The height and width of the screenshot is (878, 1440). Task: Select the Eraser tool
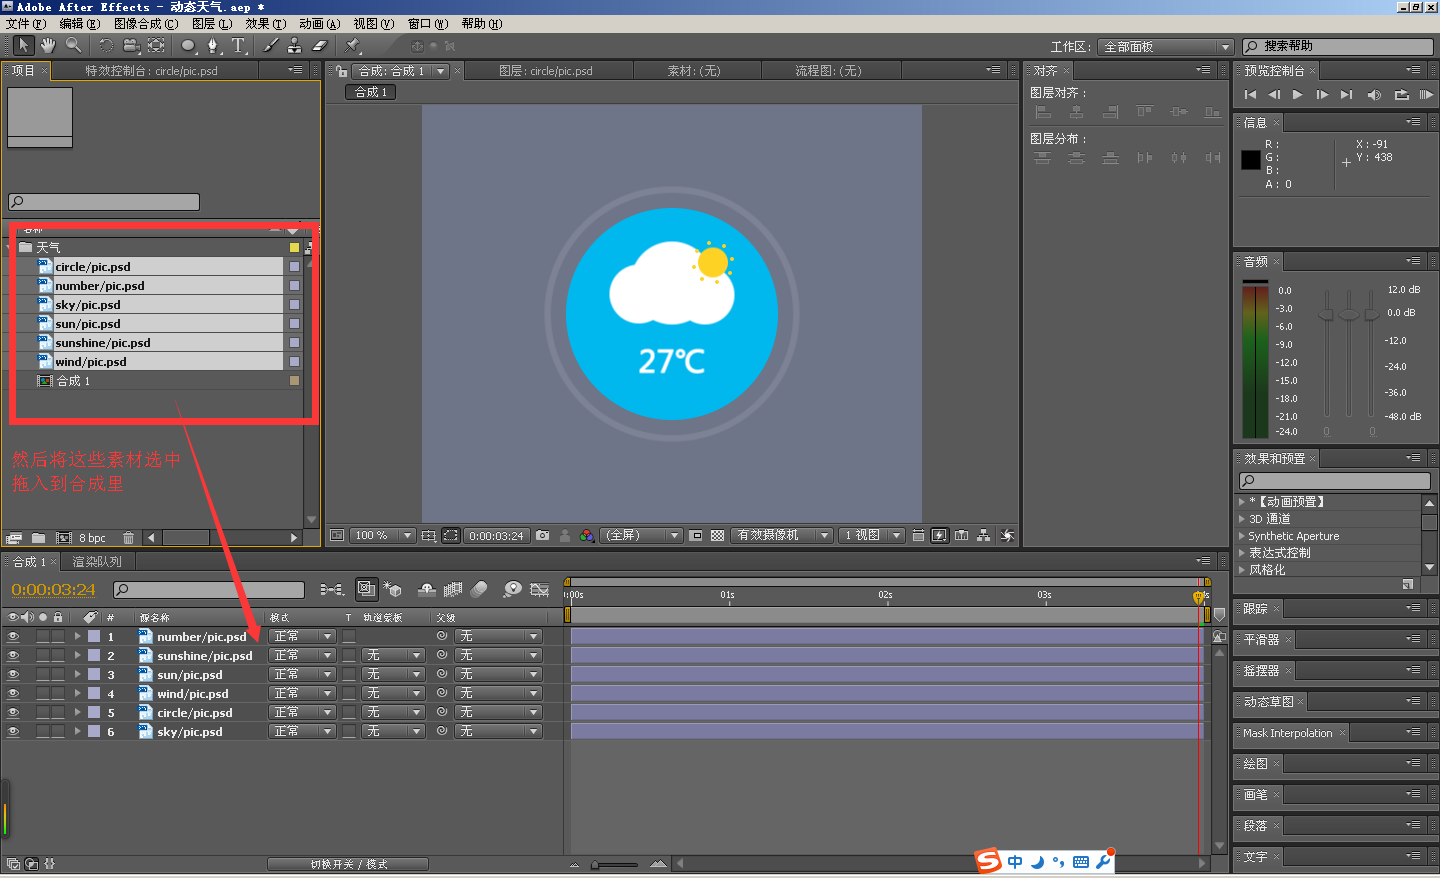(x=320, y=46)
